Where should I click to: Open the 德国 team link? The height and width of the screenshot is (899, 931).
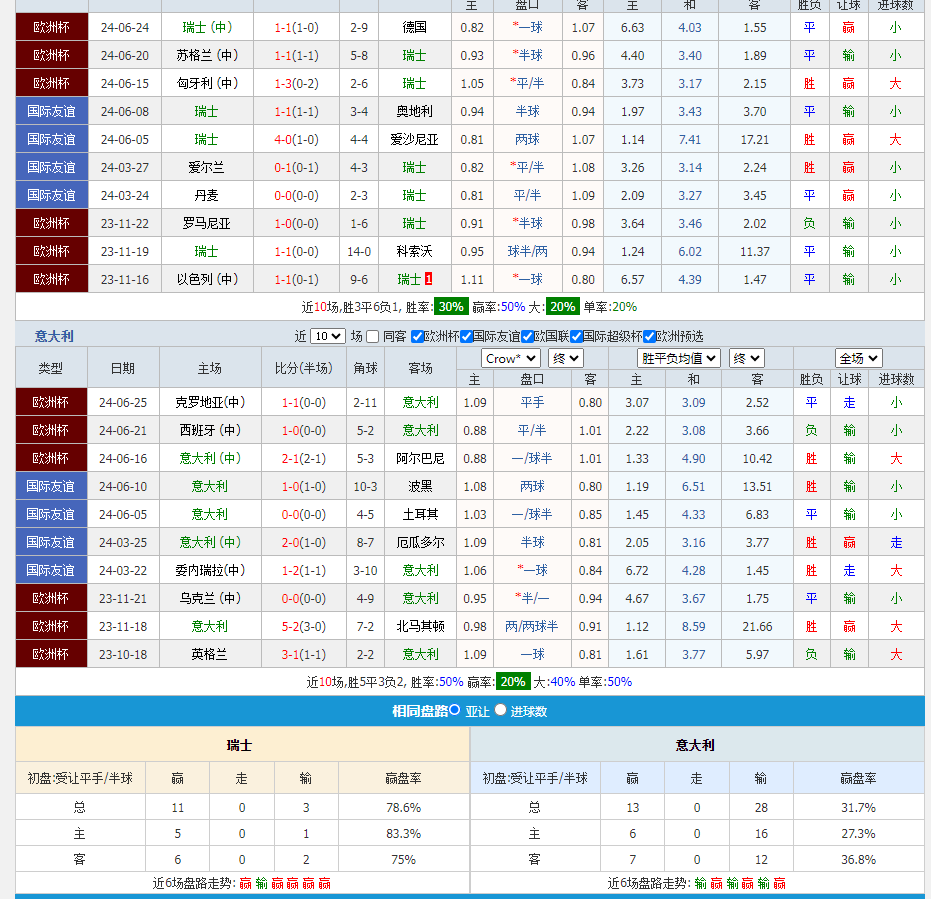coord(415,28)
